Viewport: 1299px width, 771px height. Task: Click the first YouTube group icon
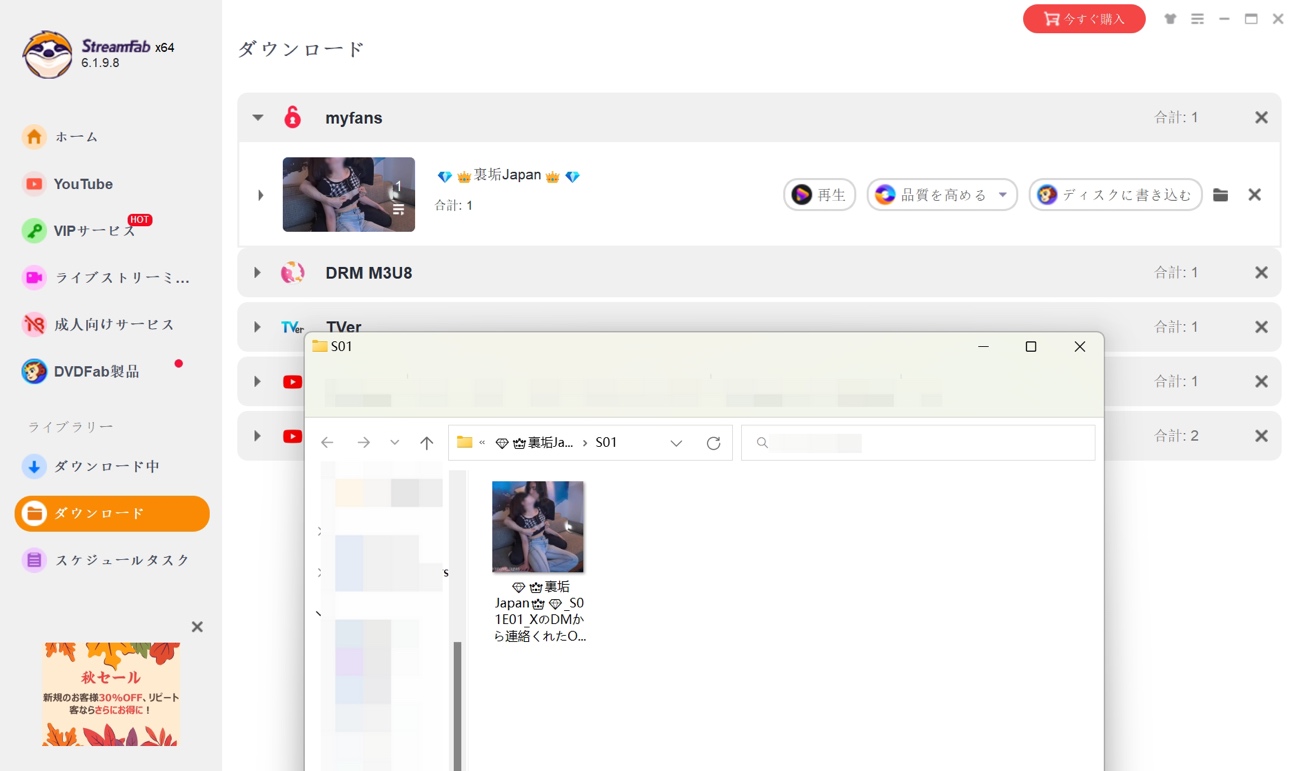coord(293,381)
